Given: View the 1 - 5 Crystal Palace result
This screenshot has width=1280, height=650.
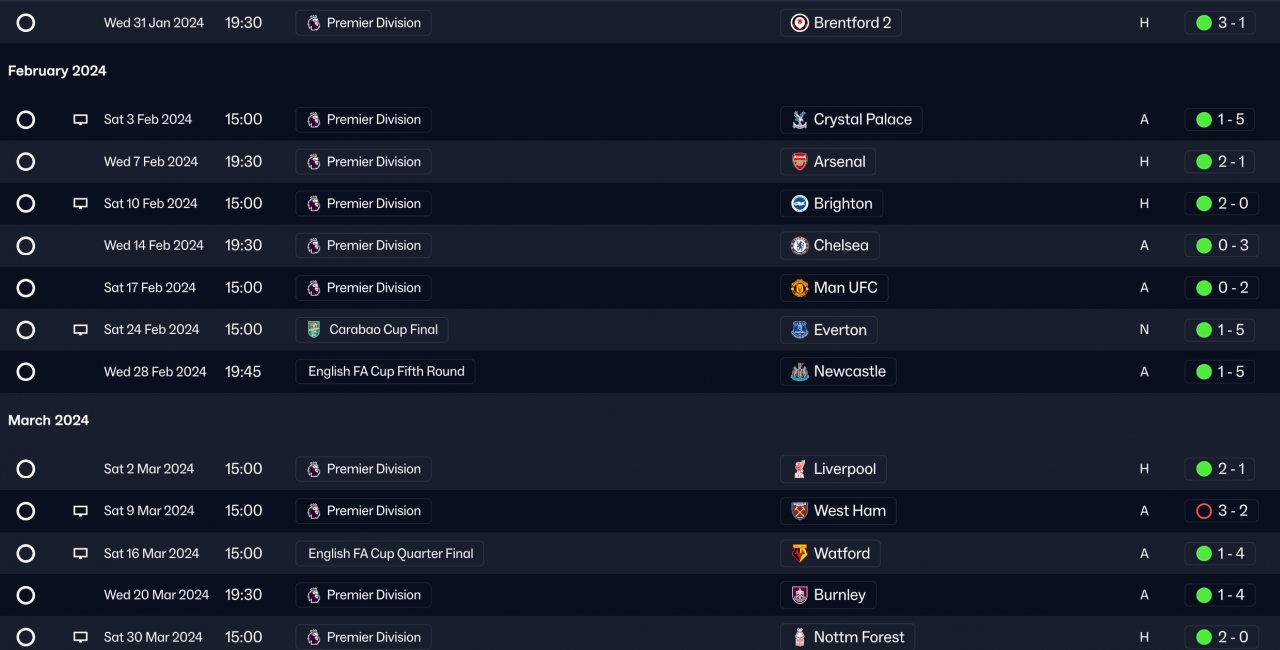Looking at the screenshot, I should point(1220,120).
